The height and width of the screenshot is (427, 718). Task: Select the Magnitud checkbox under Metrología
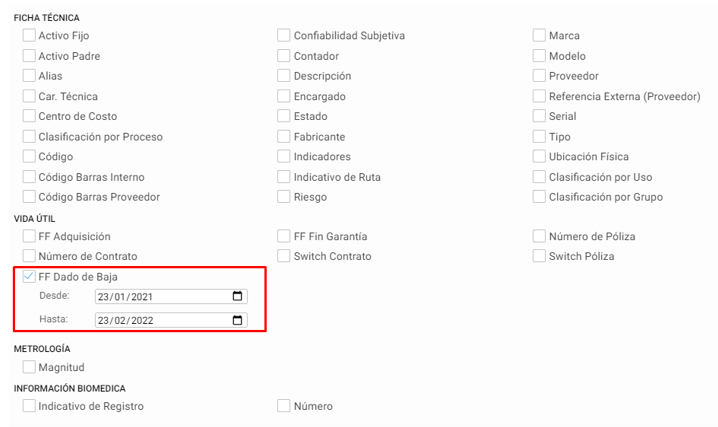click(29, 367)
